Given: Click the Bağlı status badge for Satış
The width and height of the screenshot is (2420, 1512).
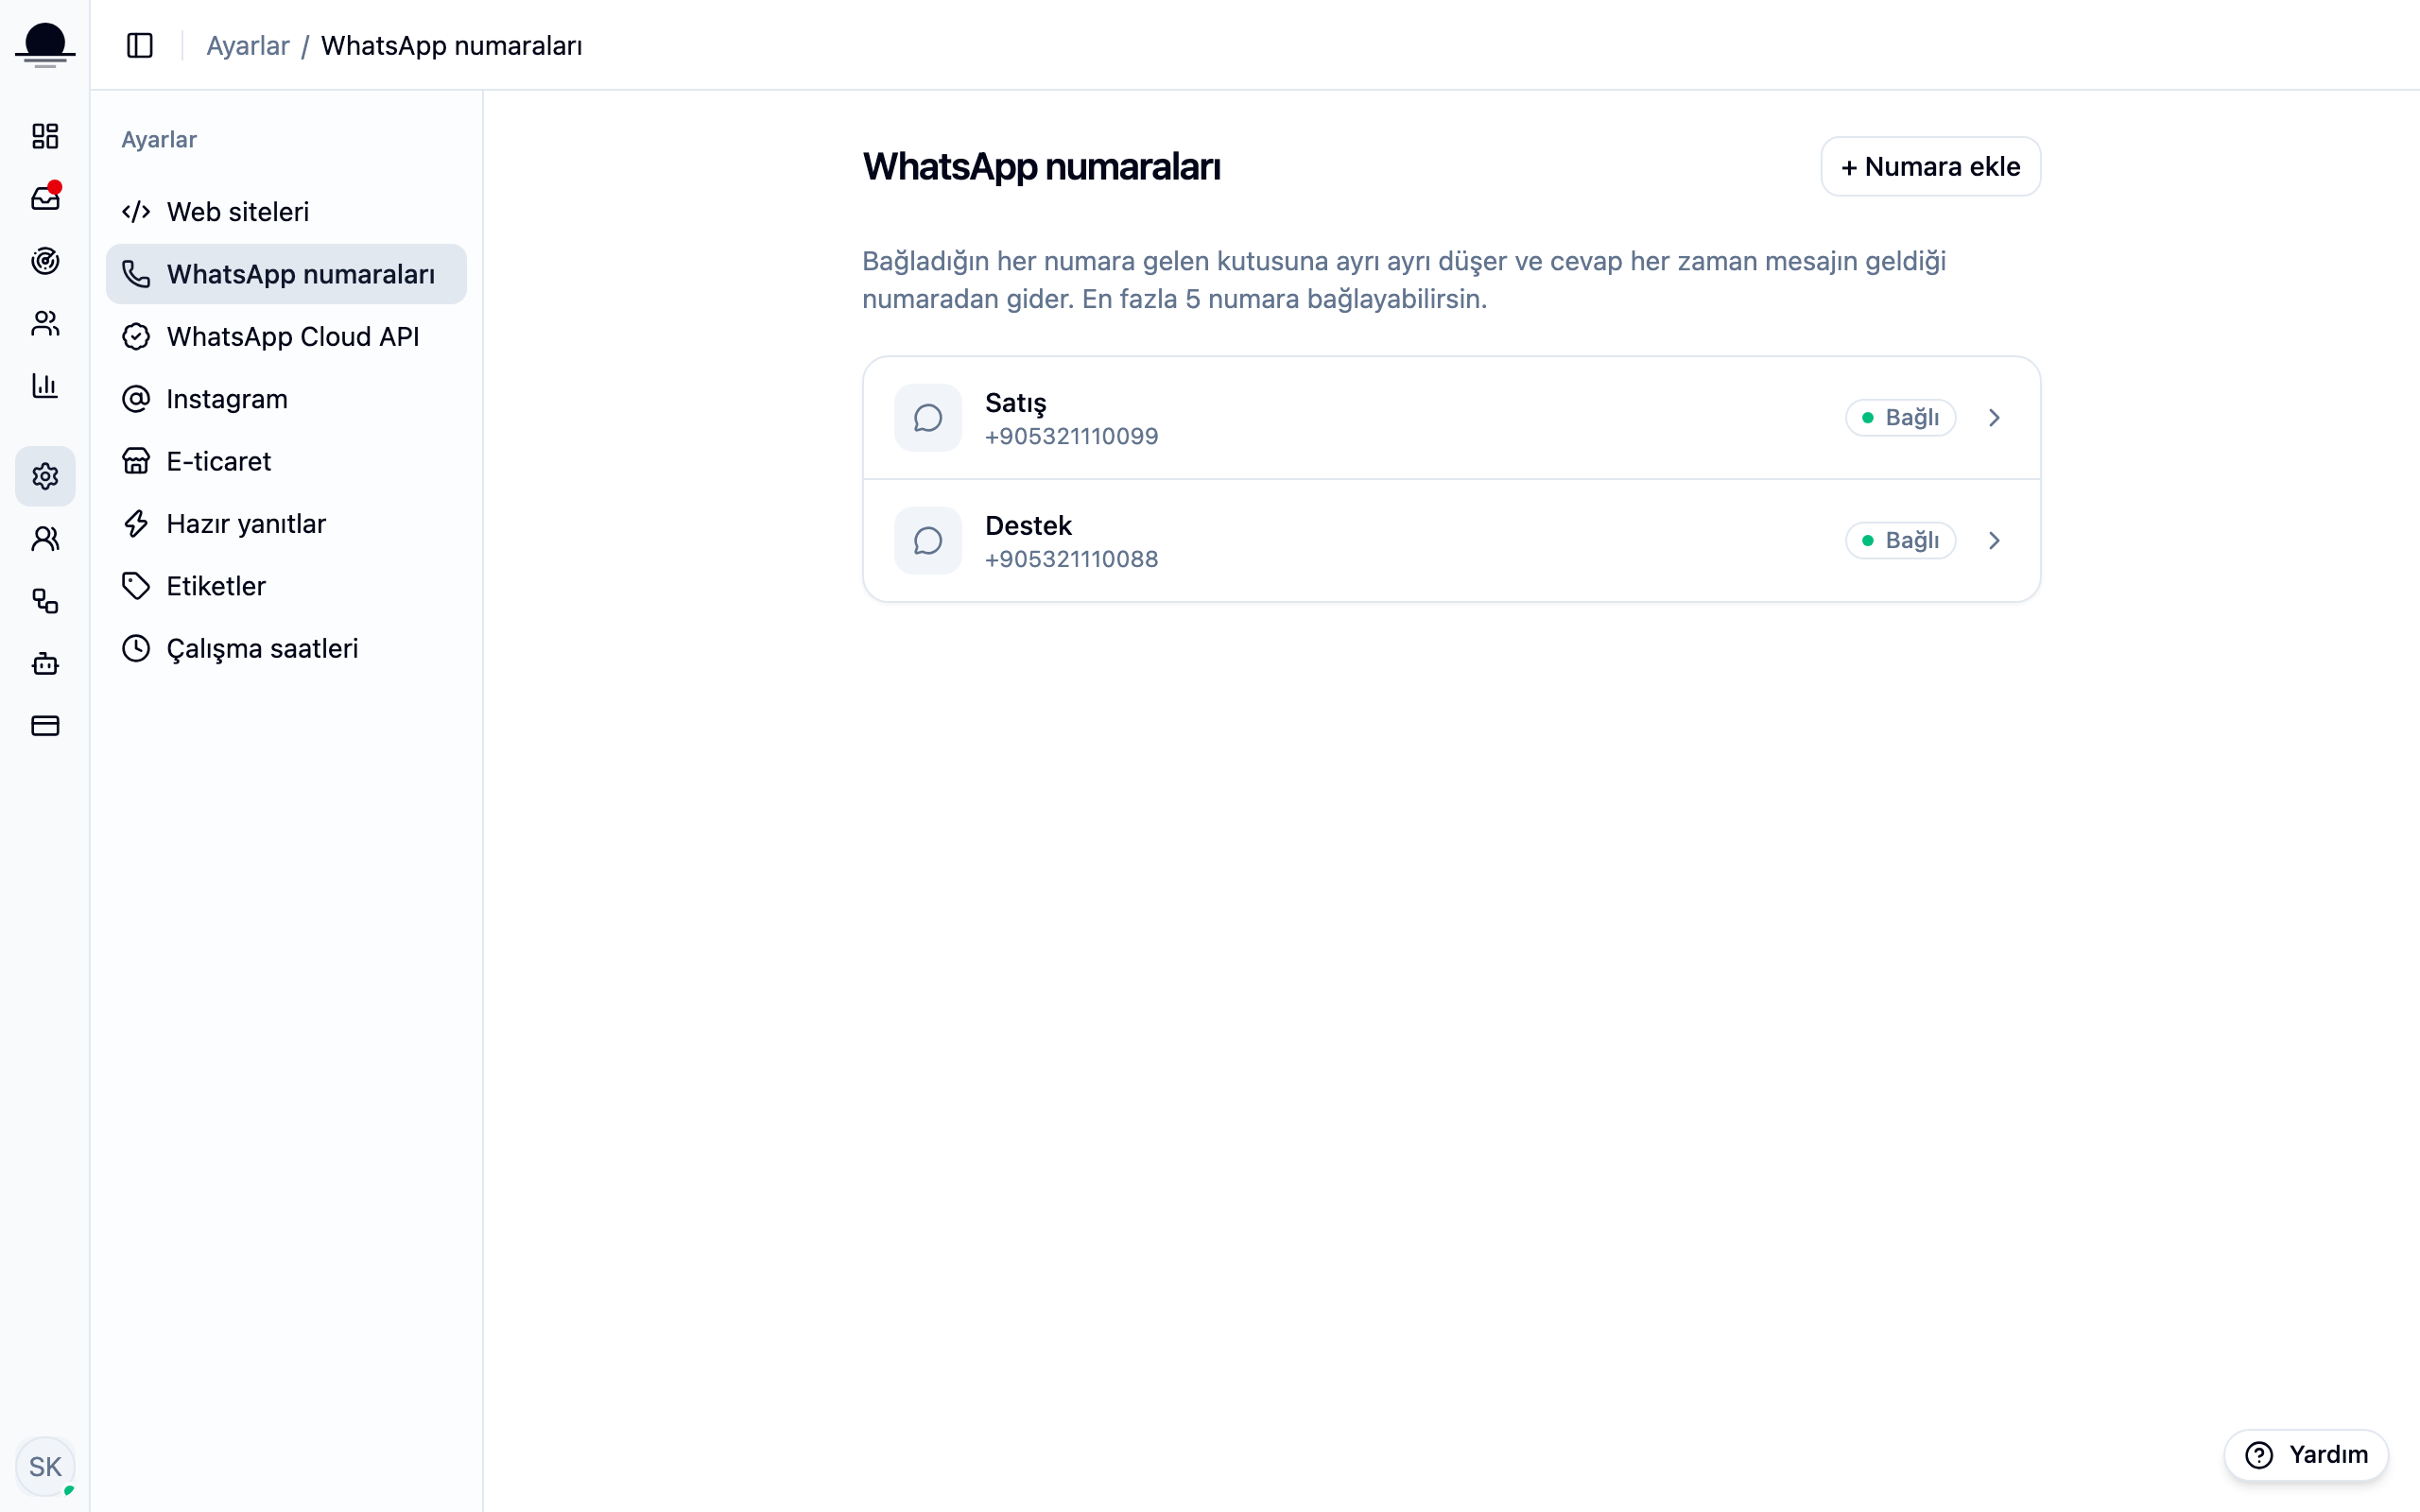Looking at the screenshot, I should tap(1900, 418).
